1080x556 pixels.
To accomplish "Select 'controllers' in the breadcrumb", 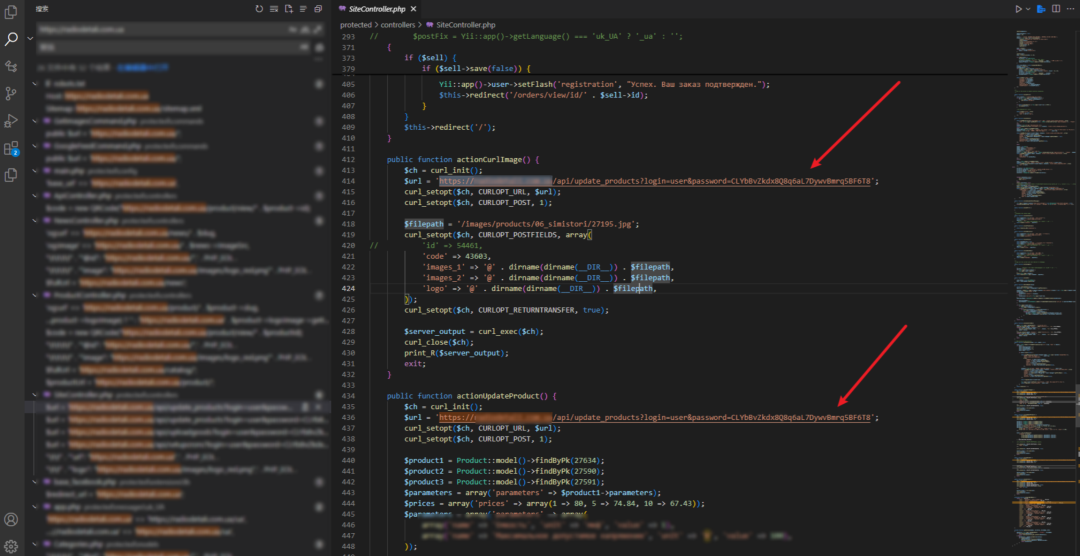I will click(397, 24).
